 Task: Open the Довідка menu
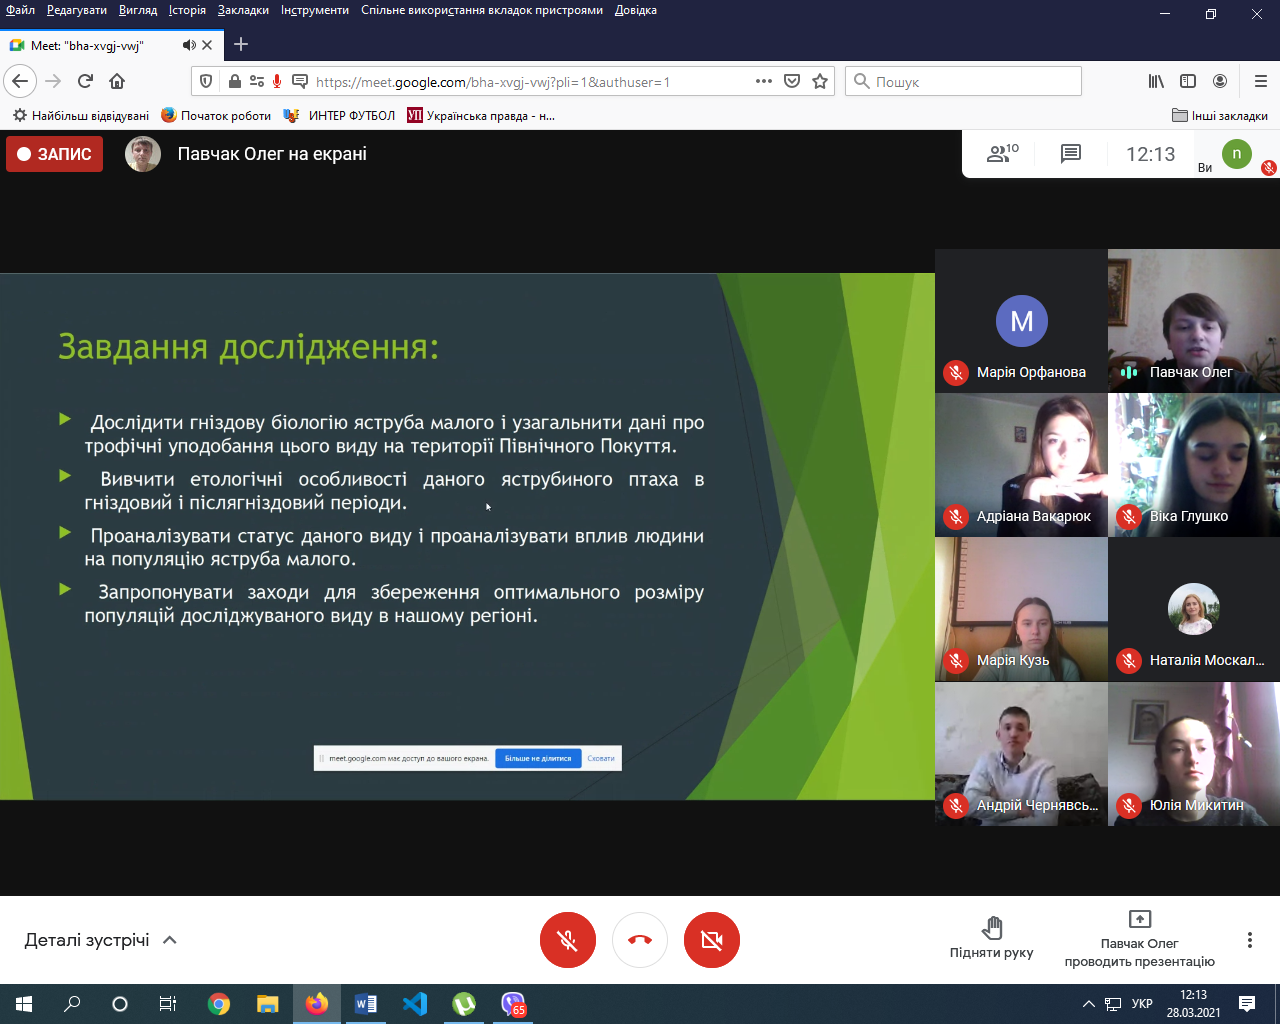[636, 10]
